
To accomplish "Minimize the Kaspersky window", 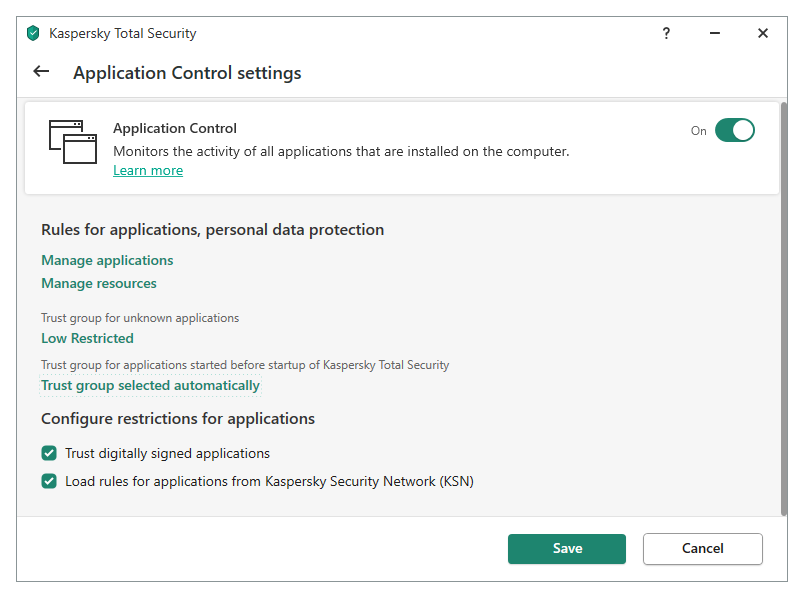I will [714, 33].
